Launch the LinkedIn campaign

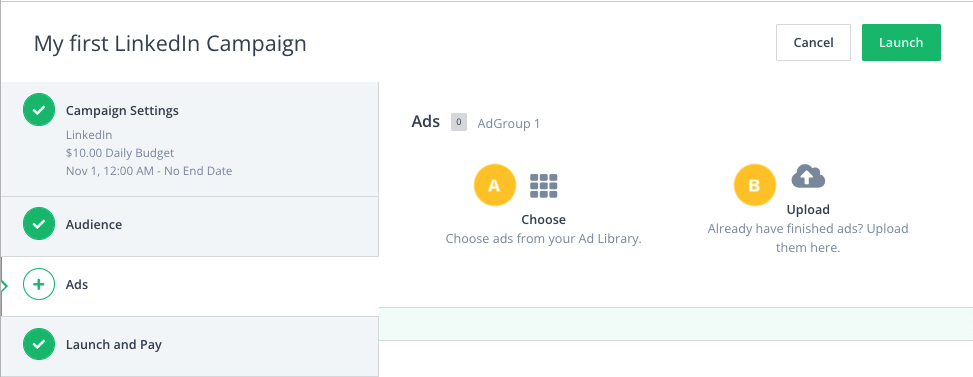901,43
